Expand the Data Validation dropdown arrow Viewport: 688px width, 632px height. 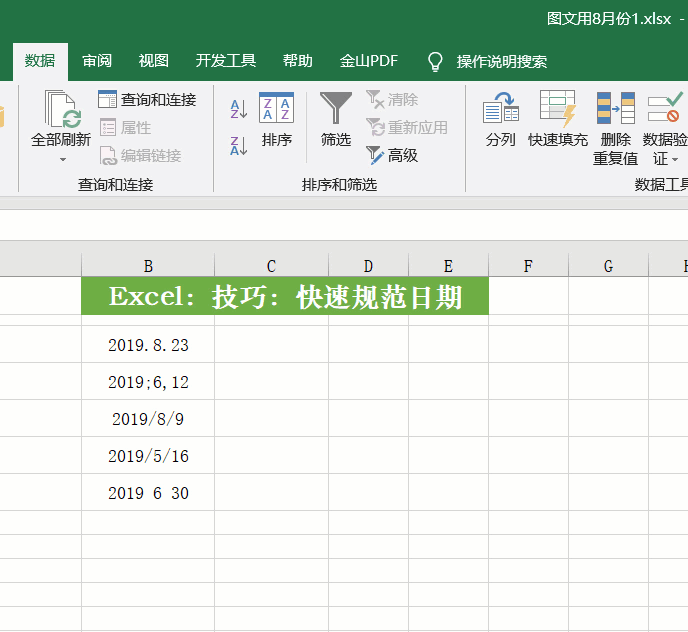(x=675, y=159)
